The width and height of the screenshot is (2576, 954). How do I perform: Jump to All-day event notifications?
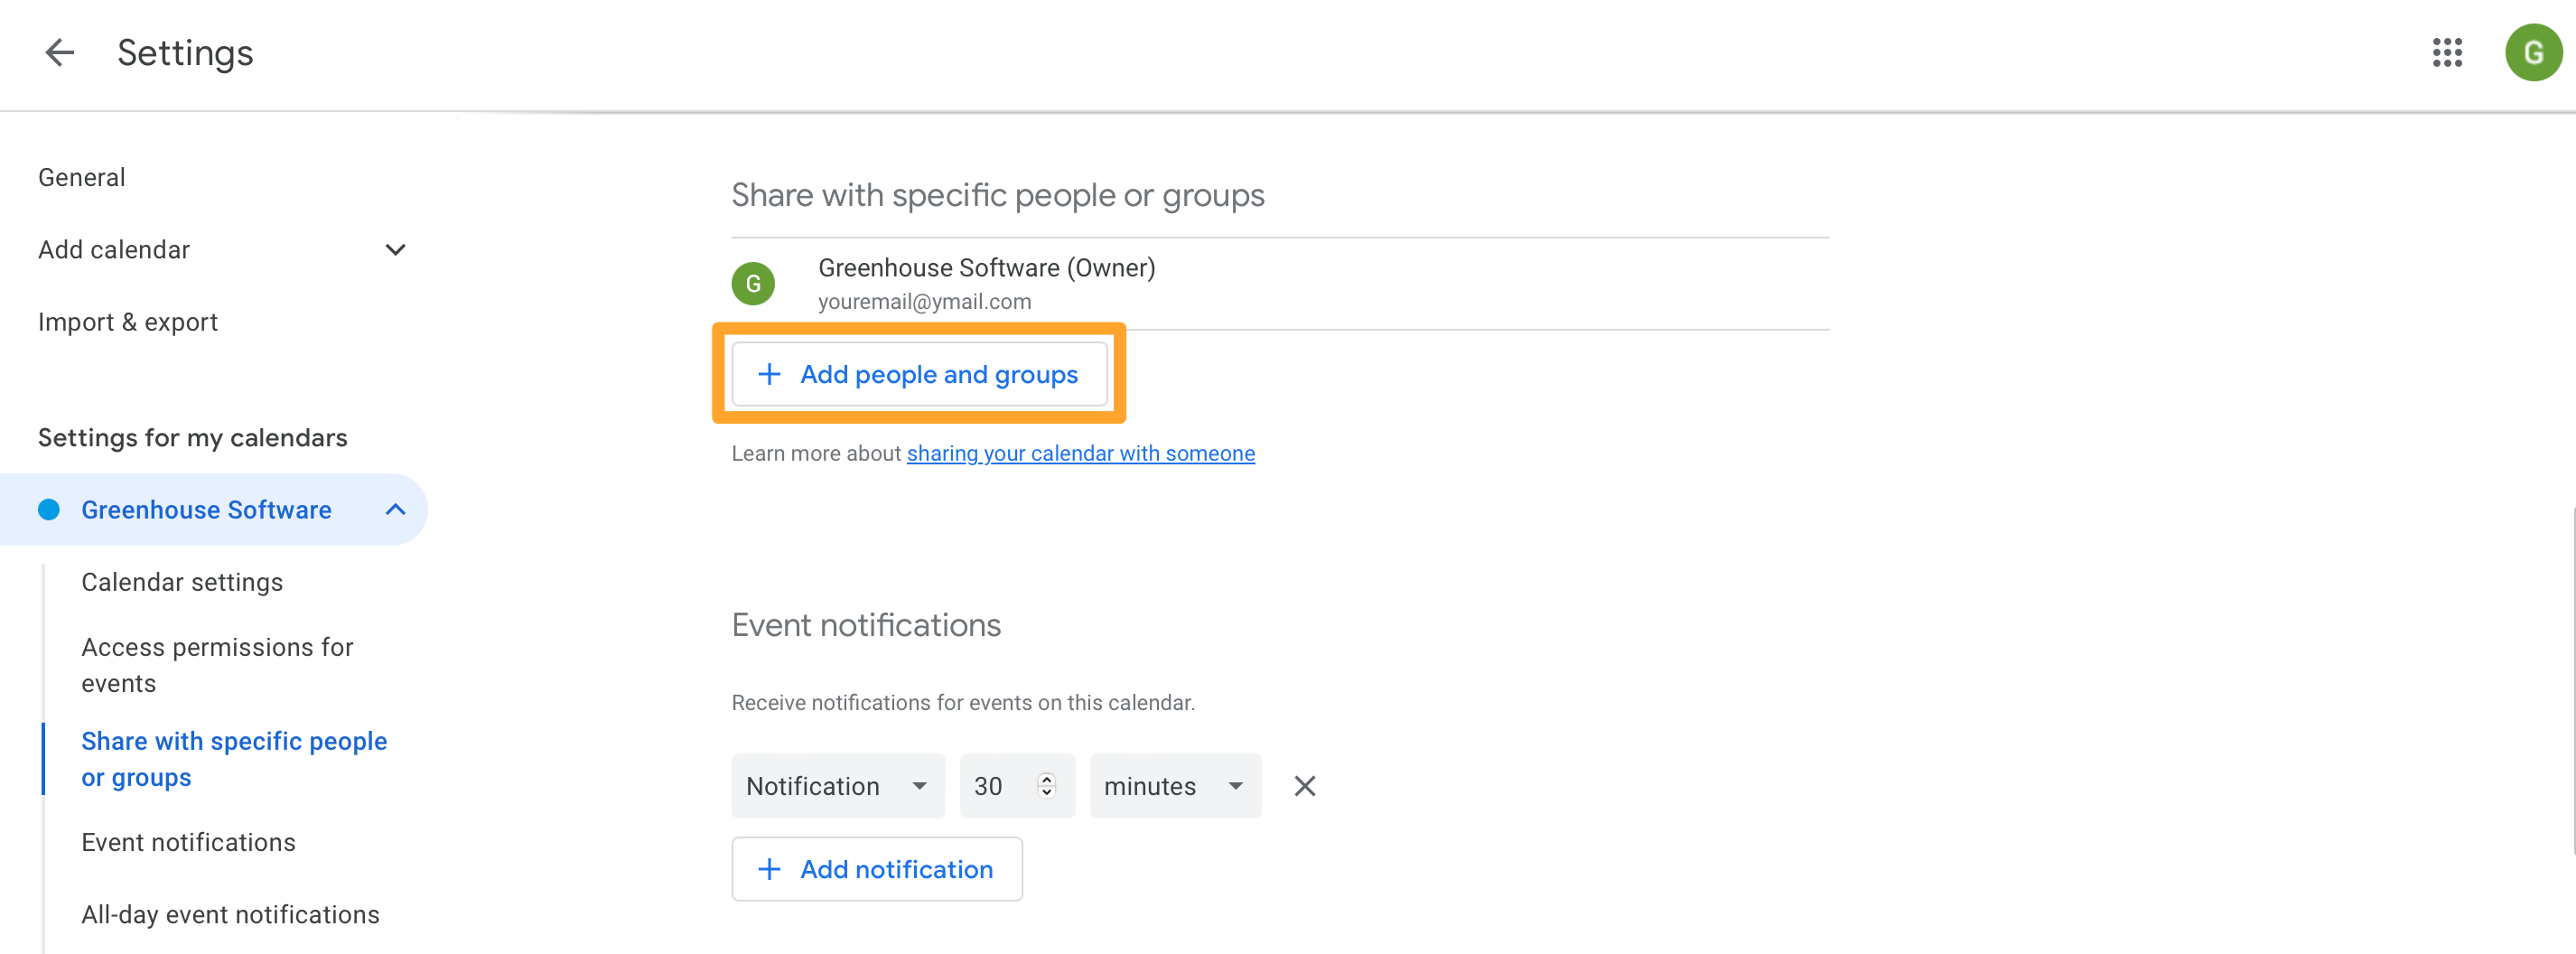[x=230, y=914]
